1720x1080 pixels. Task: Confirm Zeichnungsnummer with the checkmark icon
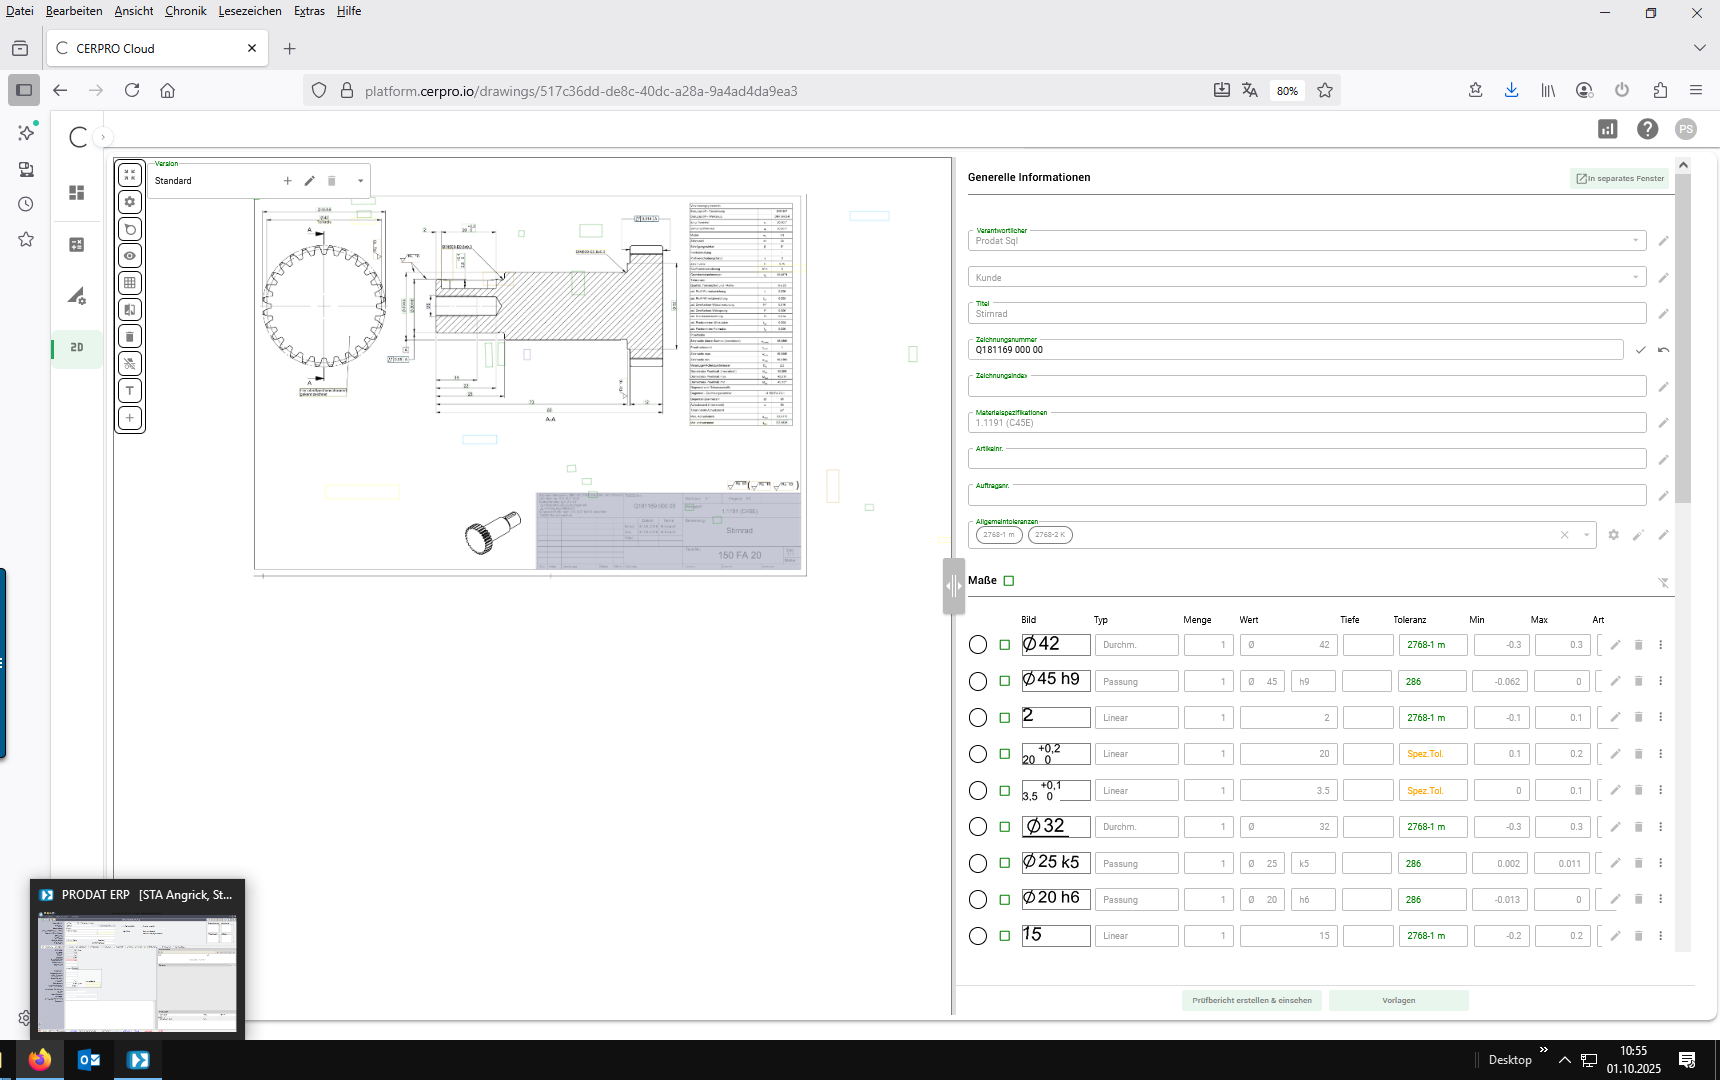coord(1640,350)
